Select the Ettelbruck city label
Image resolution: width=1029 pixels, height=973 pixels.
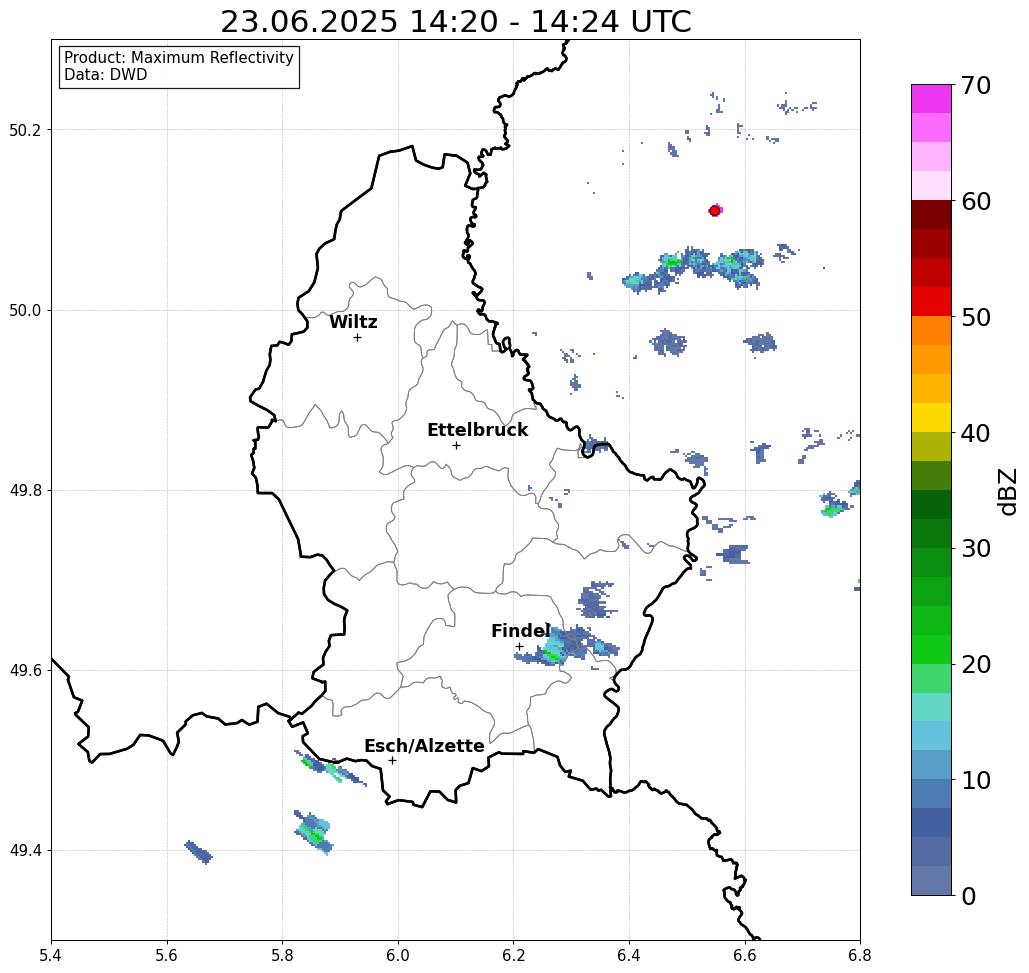coord(478,430)
